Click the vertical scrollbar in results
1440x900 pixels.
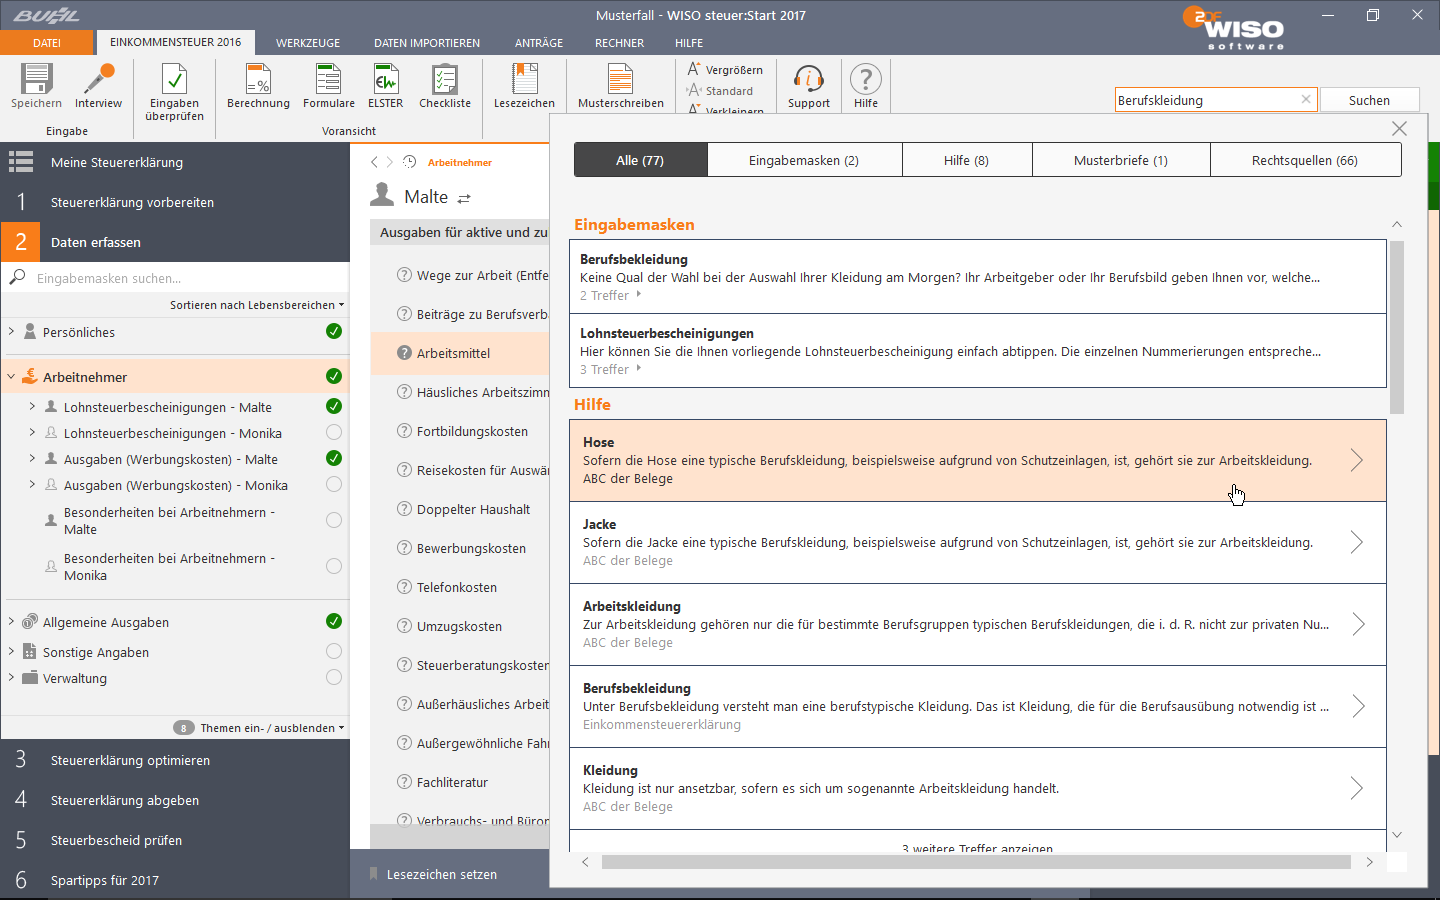1397,327
